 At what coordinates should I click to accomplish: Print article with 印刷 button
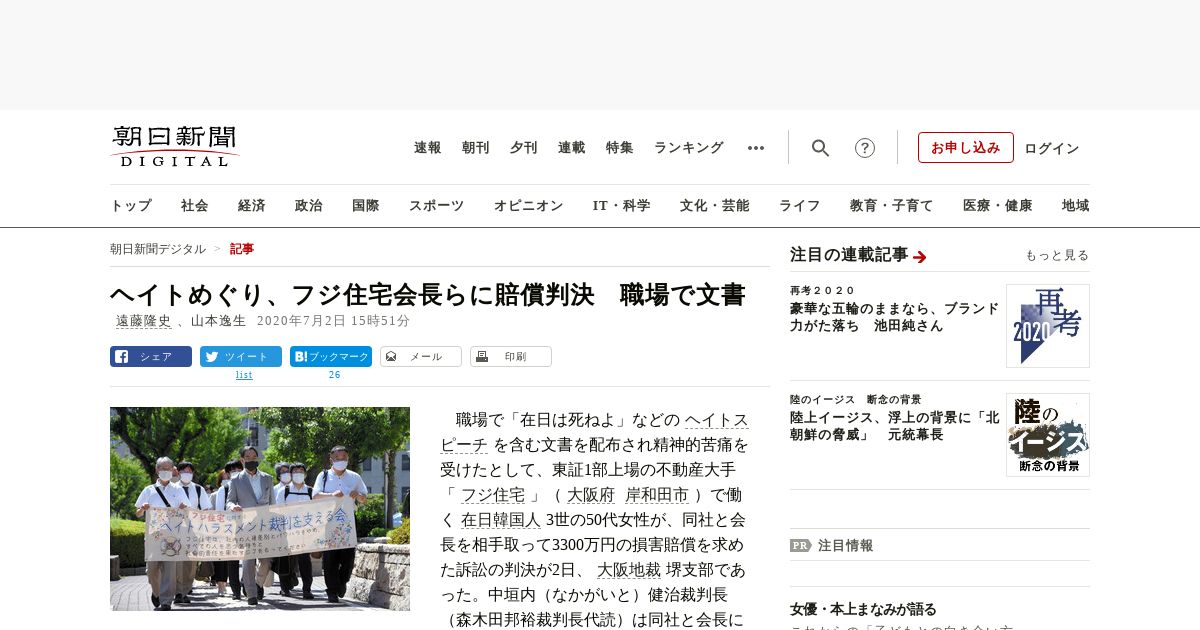tap(511, 356)
